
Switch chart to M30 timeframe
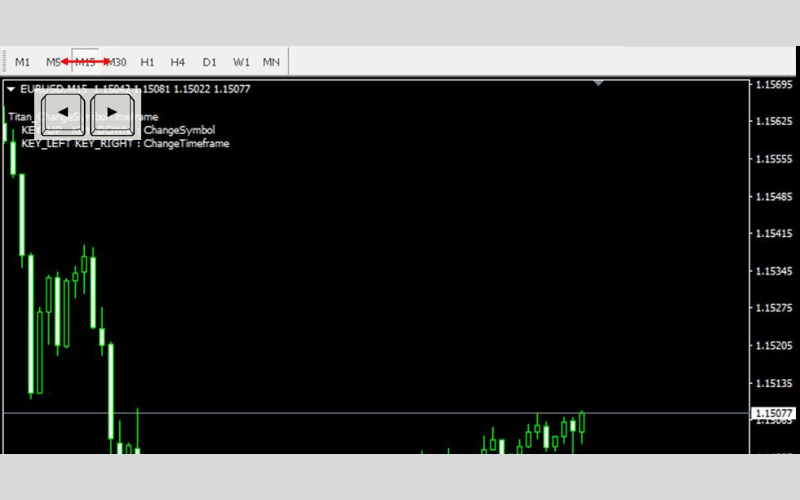tap(117, 62)
